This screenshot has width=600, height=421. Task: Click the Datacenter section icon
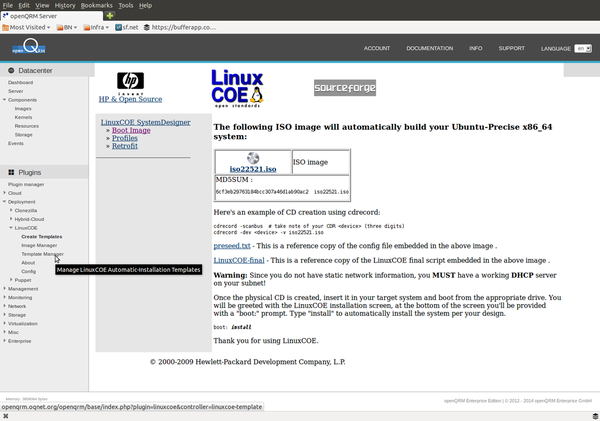point(11,70)
